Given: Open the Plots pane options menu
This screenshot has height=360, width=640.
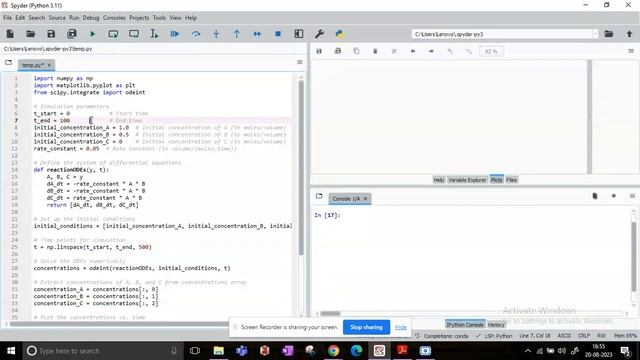Looking at the screenshot, I should point(631,51).
